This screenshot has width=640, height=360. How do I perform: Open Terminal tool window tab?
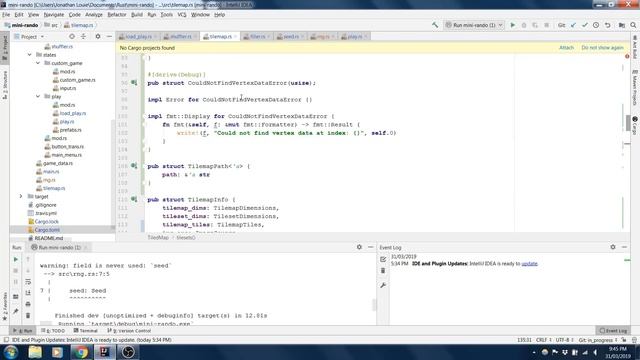86,331
